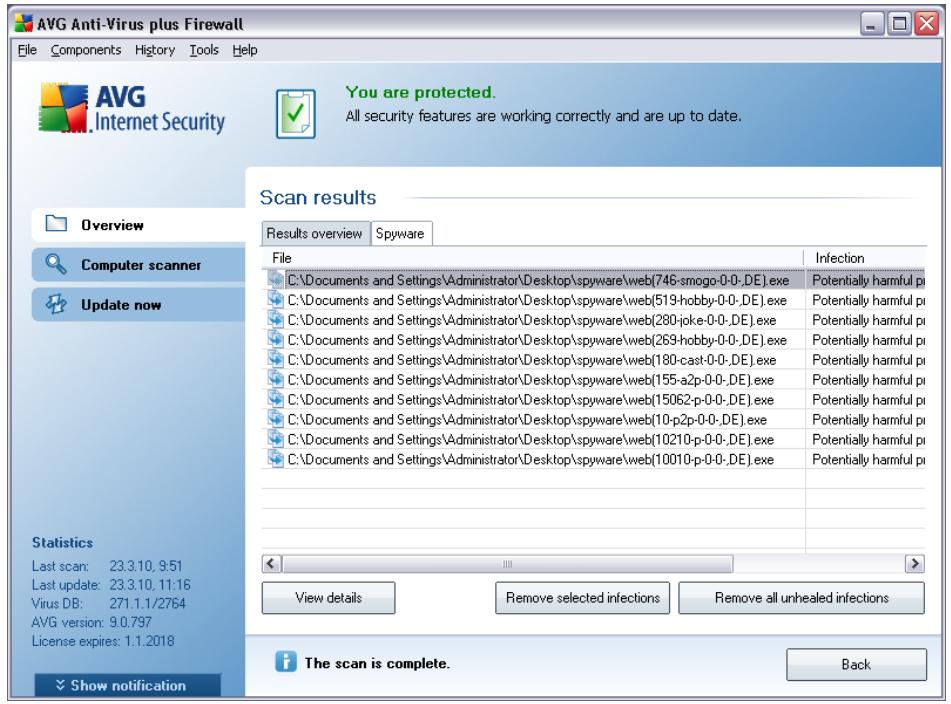Click Remove selected infections
951x704 pixels.
tap(582, 598)
